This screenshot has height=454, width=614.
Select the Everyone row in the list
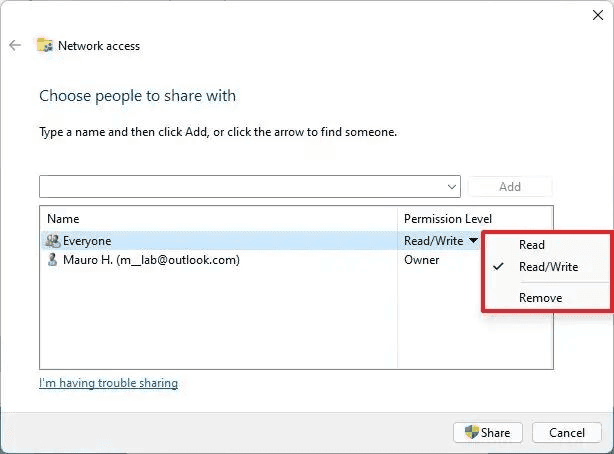coord(220,241)
